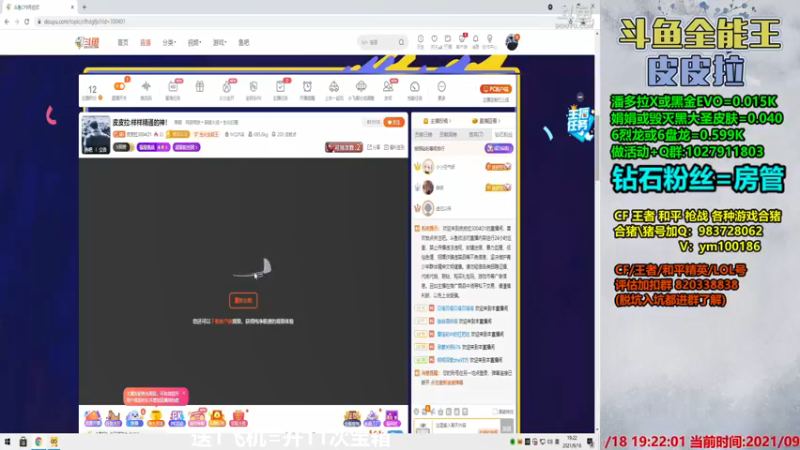
Task: Expand the 游戏 games dropdown
Action: coord(219,43)
